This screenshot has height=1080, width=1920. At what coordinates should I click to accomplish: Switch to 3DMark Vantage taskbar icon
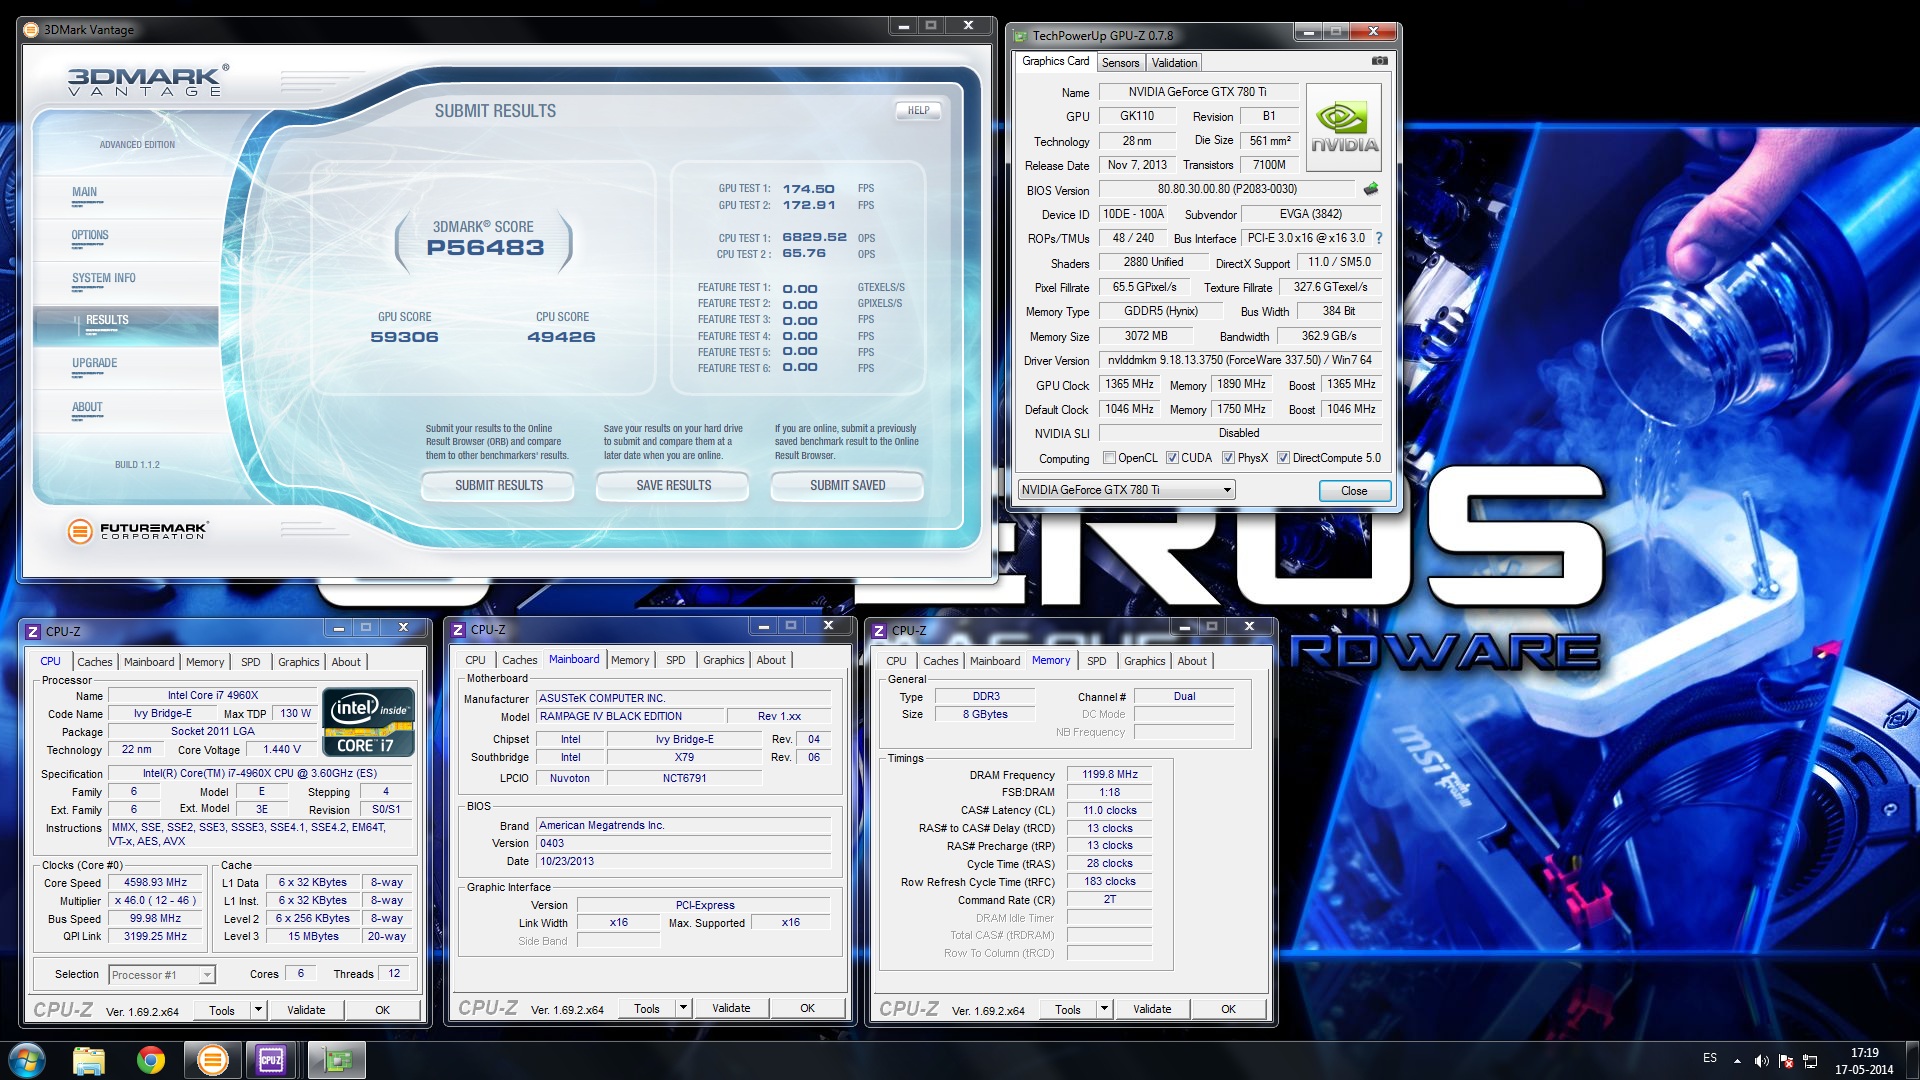[x=213, y=1060]
